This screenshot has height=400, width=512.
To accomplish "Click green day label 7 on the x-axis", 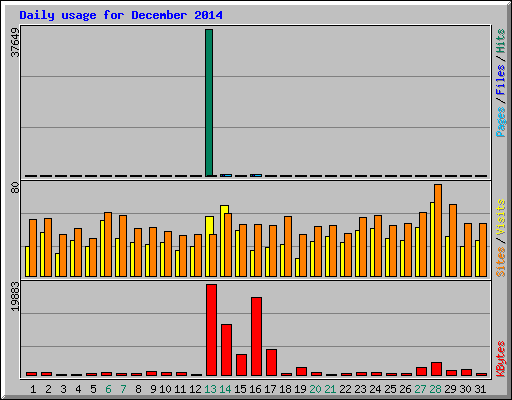I will [x=123, y=389].
